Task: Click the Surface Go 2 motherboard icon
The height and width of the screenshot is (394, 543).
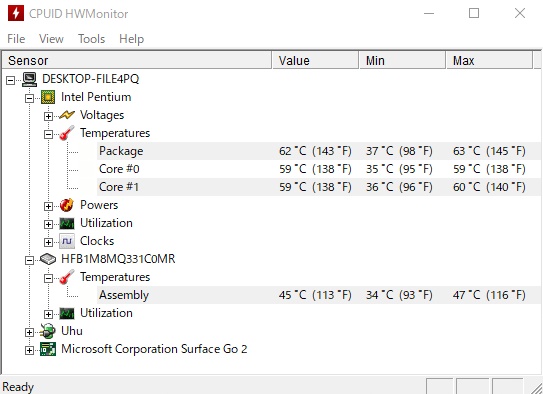Action: 48,349
